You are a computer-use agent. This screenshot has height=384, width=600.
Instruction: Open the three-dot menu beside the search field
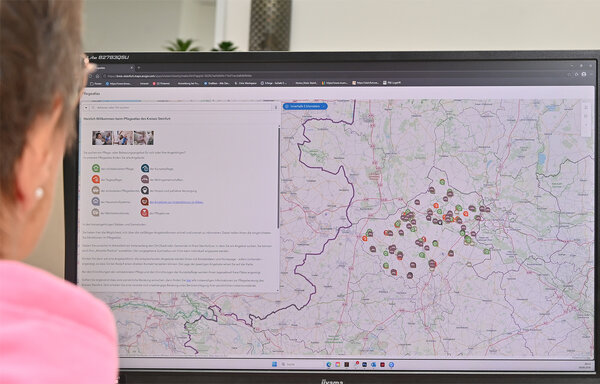(x=276, y=107)
